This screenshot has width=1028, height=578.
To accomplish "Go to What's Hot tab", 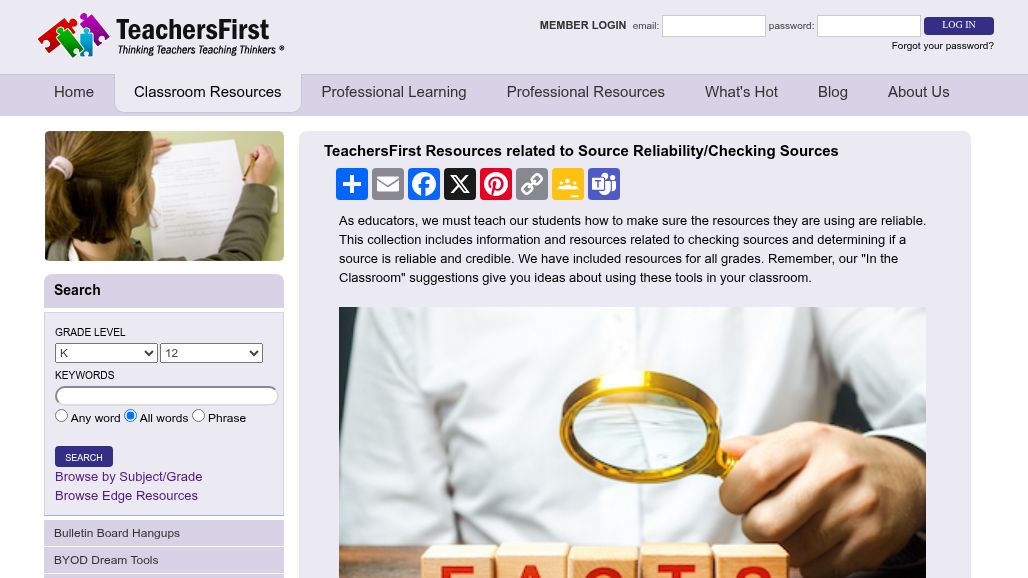I will [x=741, y=92].
